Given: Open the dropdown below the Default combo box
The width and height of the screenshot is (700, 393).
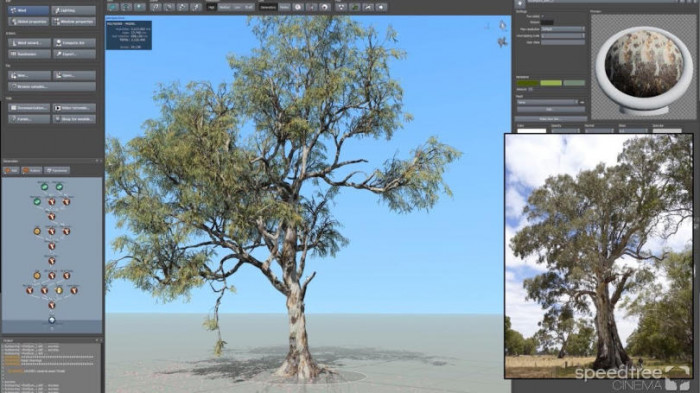Looking at the screenshot, I should (x=562, y=35).
